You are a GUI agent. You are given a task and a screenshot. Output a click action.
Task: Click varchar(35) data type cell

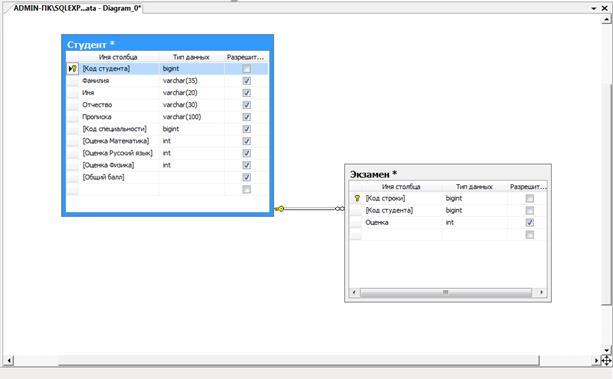[x=192, y=81]
